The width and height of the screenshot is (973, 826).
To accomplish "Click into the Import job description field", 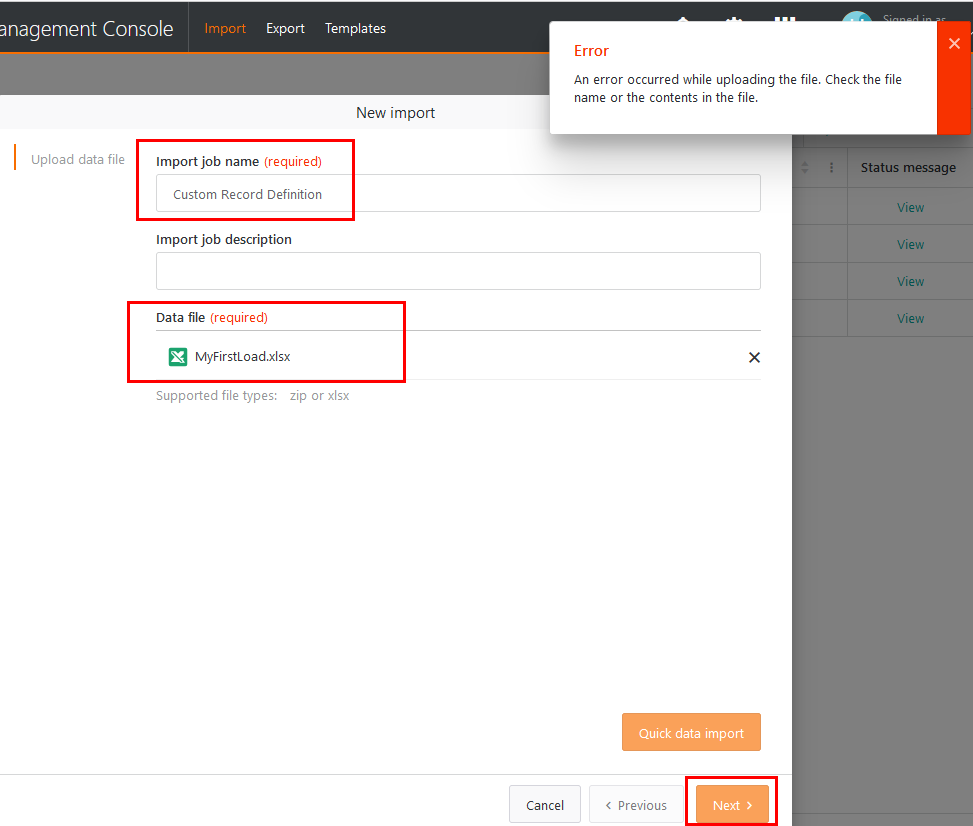I will [458, 271].
